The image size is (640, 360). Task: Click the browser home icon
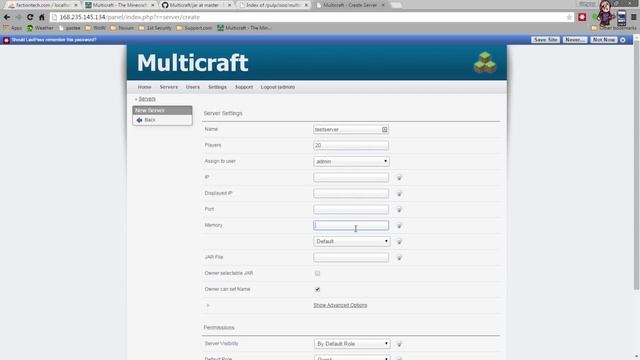[41, 17]
